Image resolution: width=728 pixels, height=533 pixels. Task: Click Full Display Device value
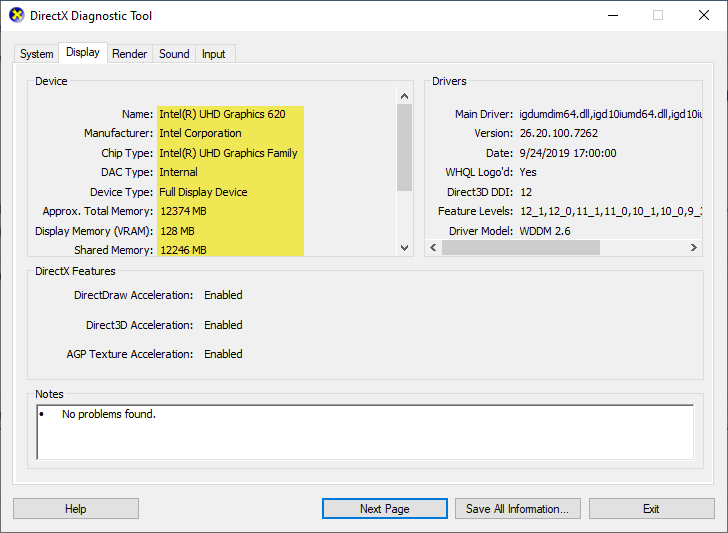tap(203, 192)
